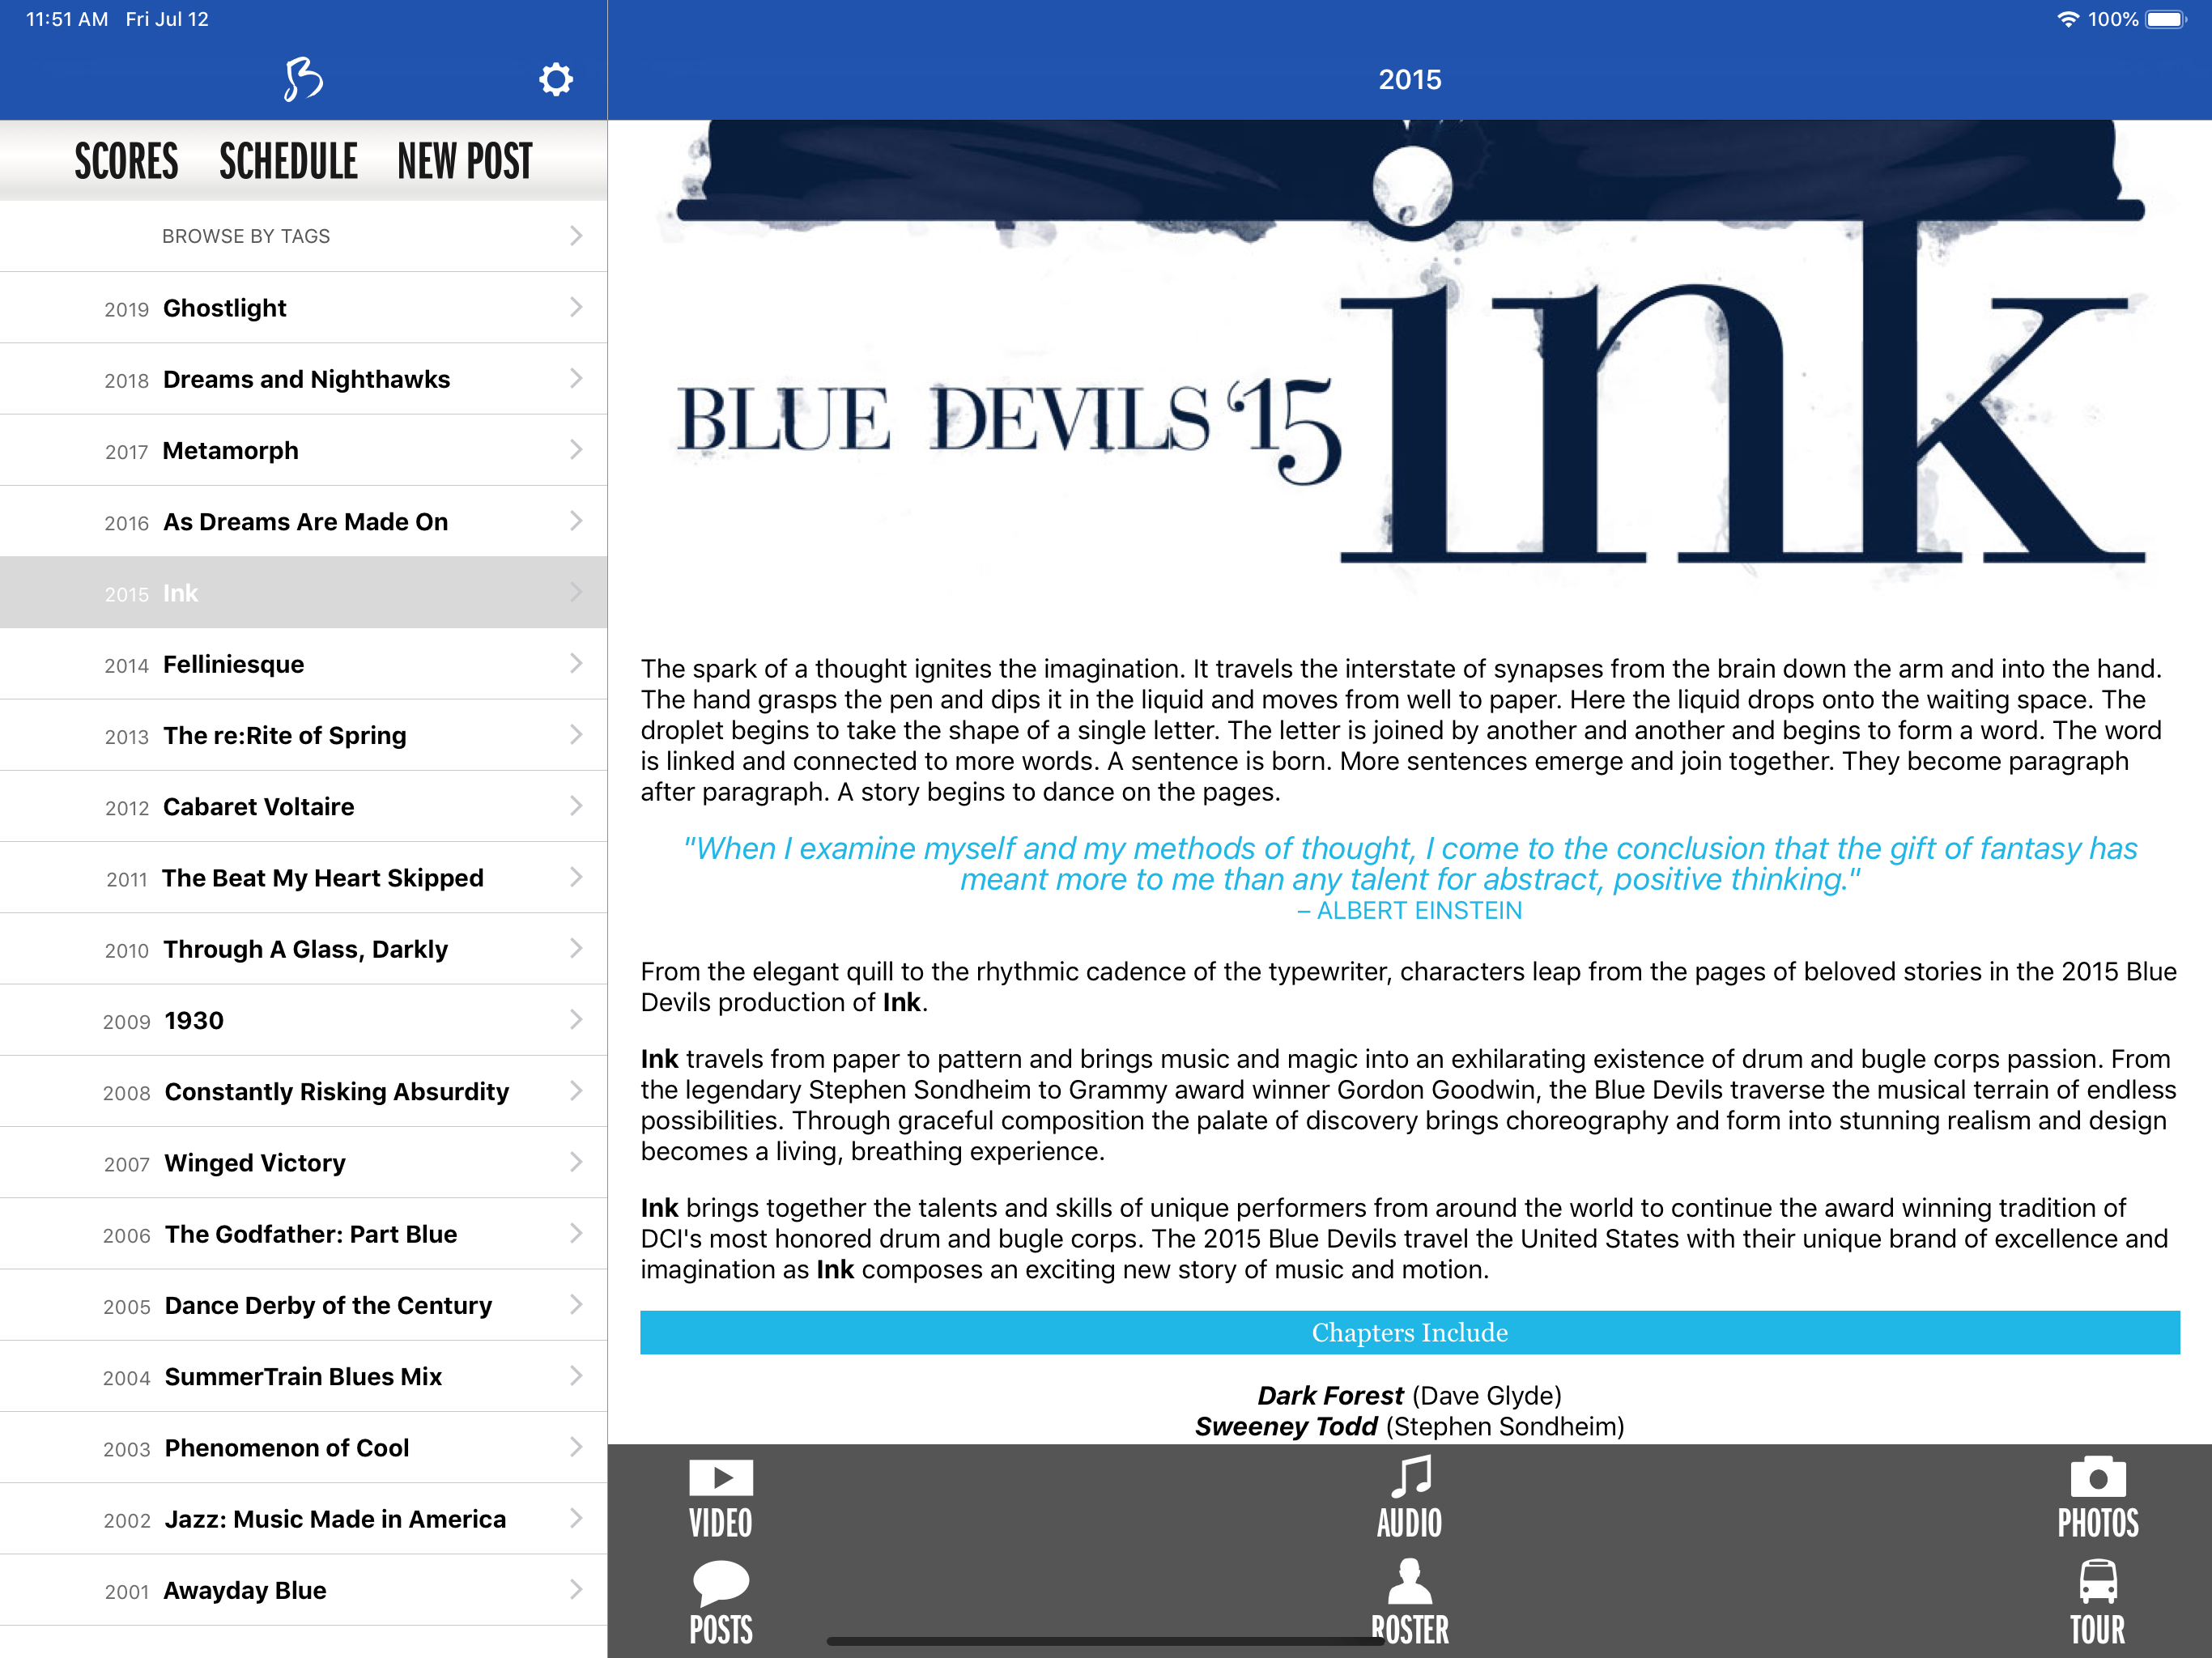Image resolution: width=2212 pixels, height=1658 pixels.
Task: Select 2016 As Dreams Are Made On
Action: (x=303, y=522)
